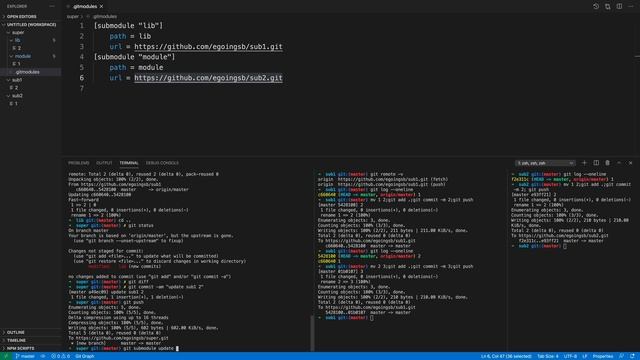Open terminal selector dropdown
The image size is (640, 360).
[545, 163]
